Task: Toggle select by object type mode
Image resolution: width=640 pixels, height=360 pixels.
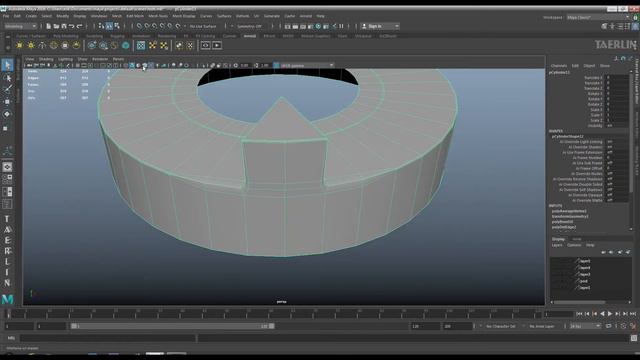Action: [109, 26]
